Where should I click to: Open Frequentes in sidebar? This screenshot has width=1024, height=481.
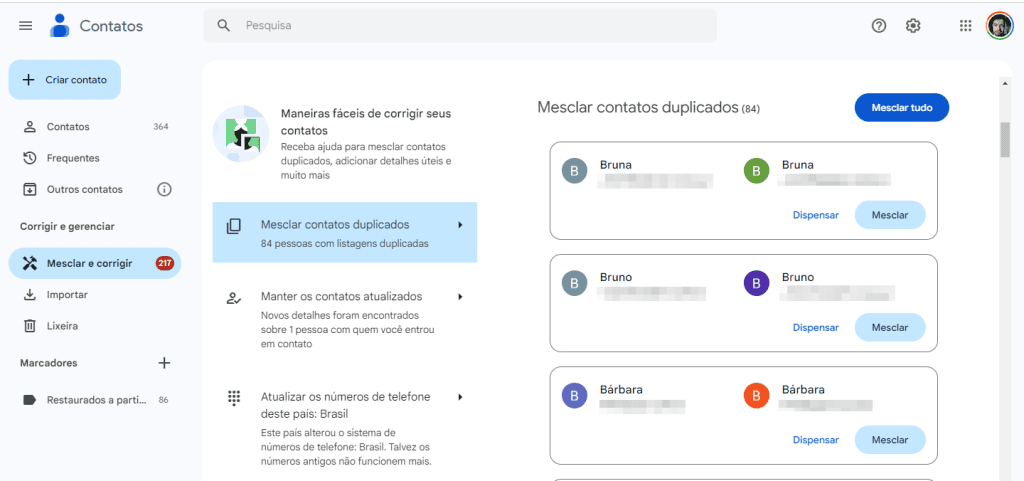pos(95,158)
